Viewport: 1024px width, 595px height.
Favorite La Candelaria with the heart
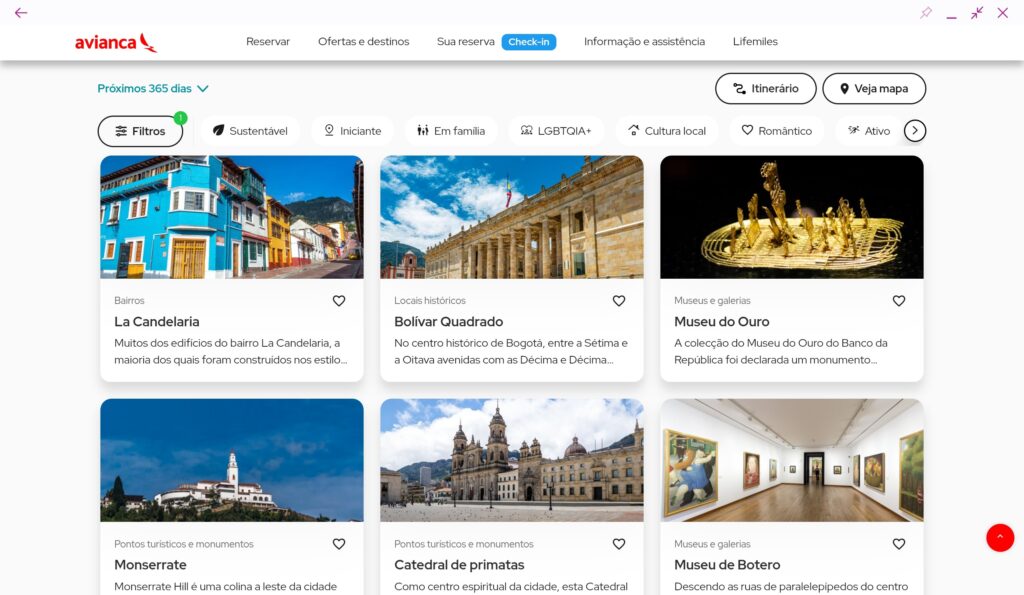click(x=339, y=301)
